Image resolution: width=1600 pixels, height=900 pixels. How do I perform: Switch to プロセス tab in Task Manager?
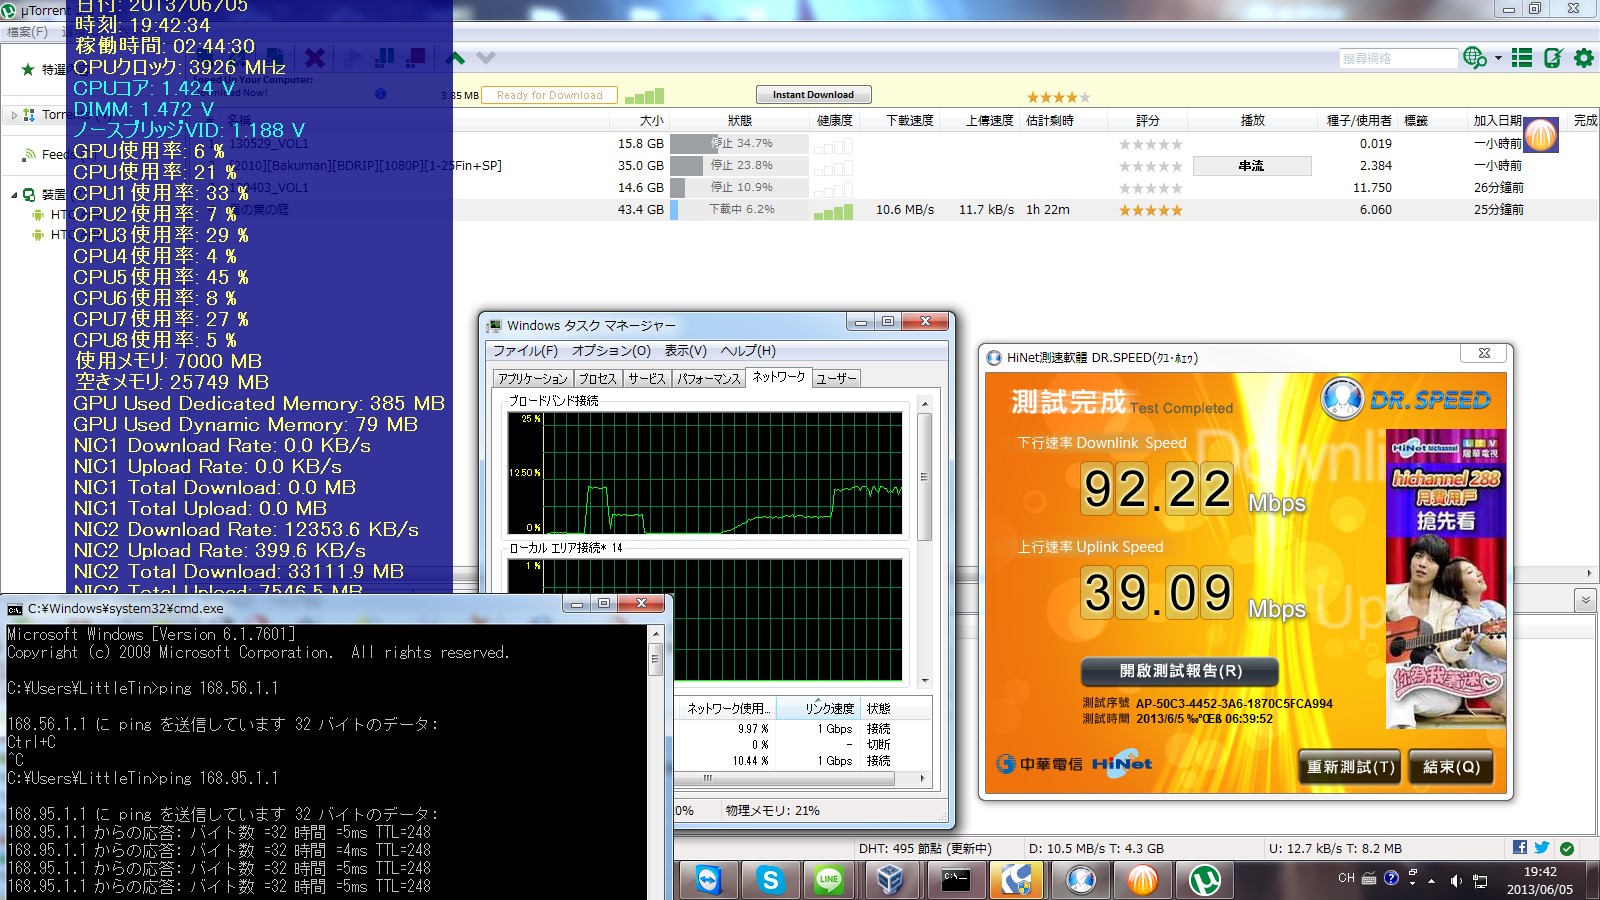[597, 379]
